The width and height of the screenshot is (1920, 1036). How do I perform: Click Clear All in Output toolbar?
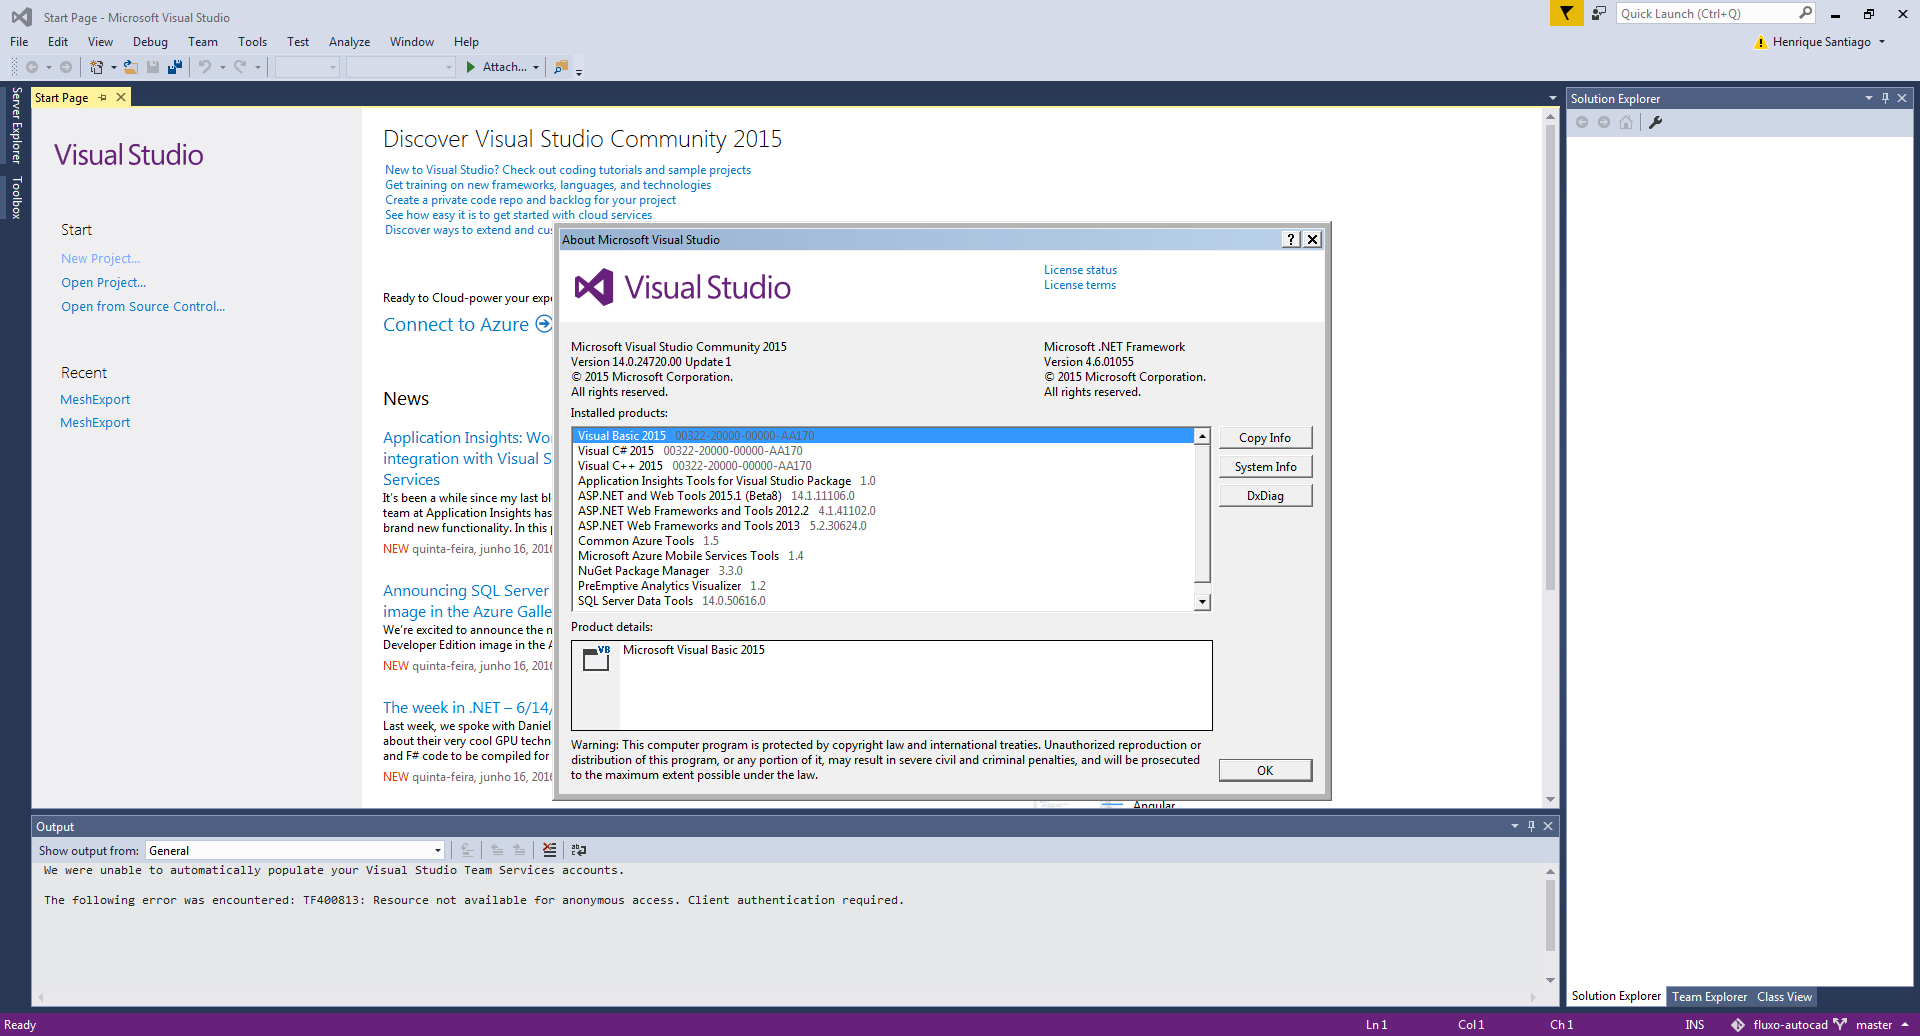click(549, 850)
